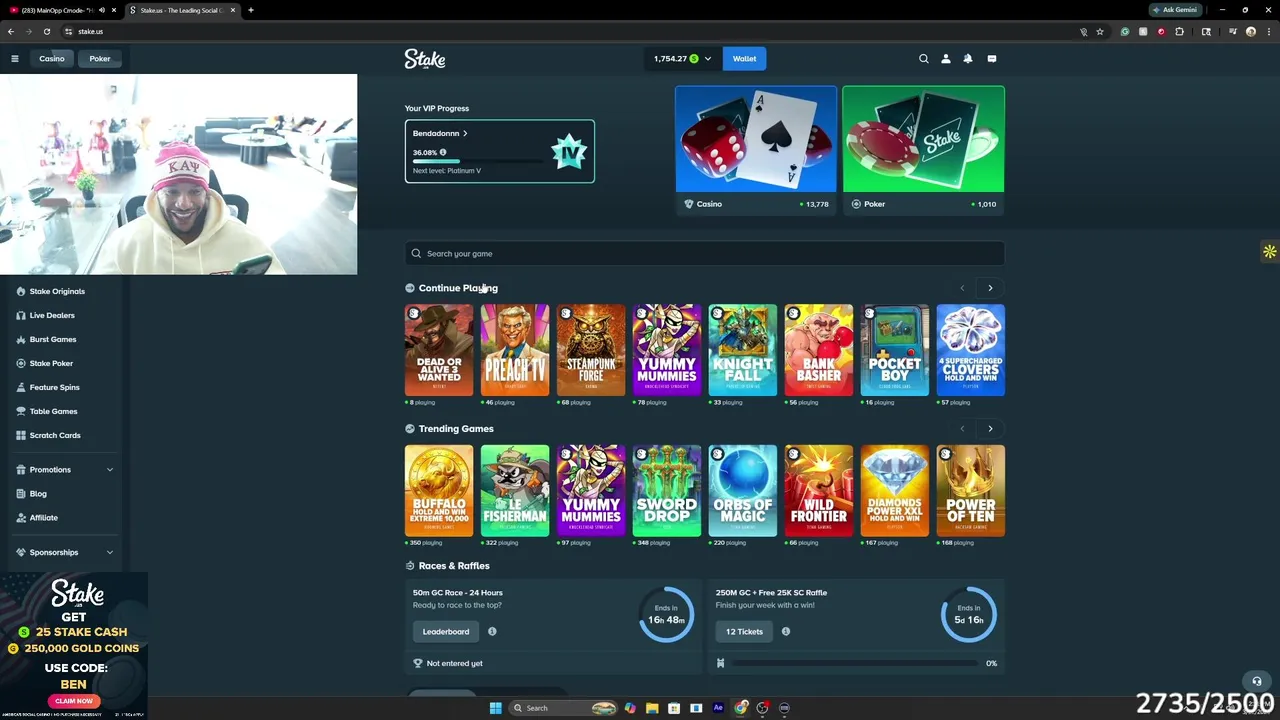Click the 12 Tickets button
Image resolution: width=1280 pixels, height=720 pixels.
point(744,632)
